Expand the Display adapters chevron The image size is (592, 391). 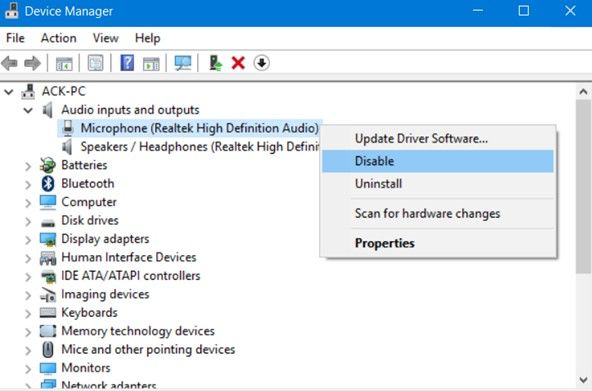28,240
